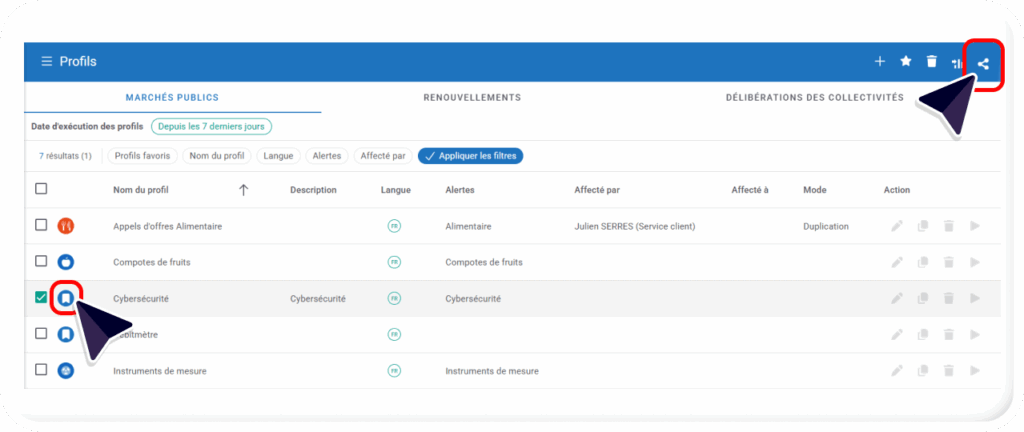Image resolution: width=1024 pixels, height=432 pixels.
Task: Uncheck the Cybersécurité row checkbox
Action: pyautogui.click(x=41, y=298)
